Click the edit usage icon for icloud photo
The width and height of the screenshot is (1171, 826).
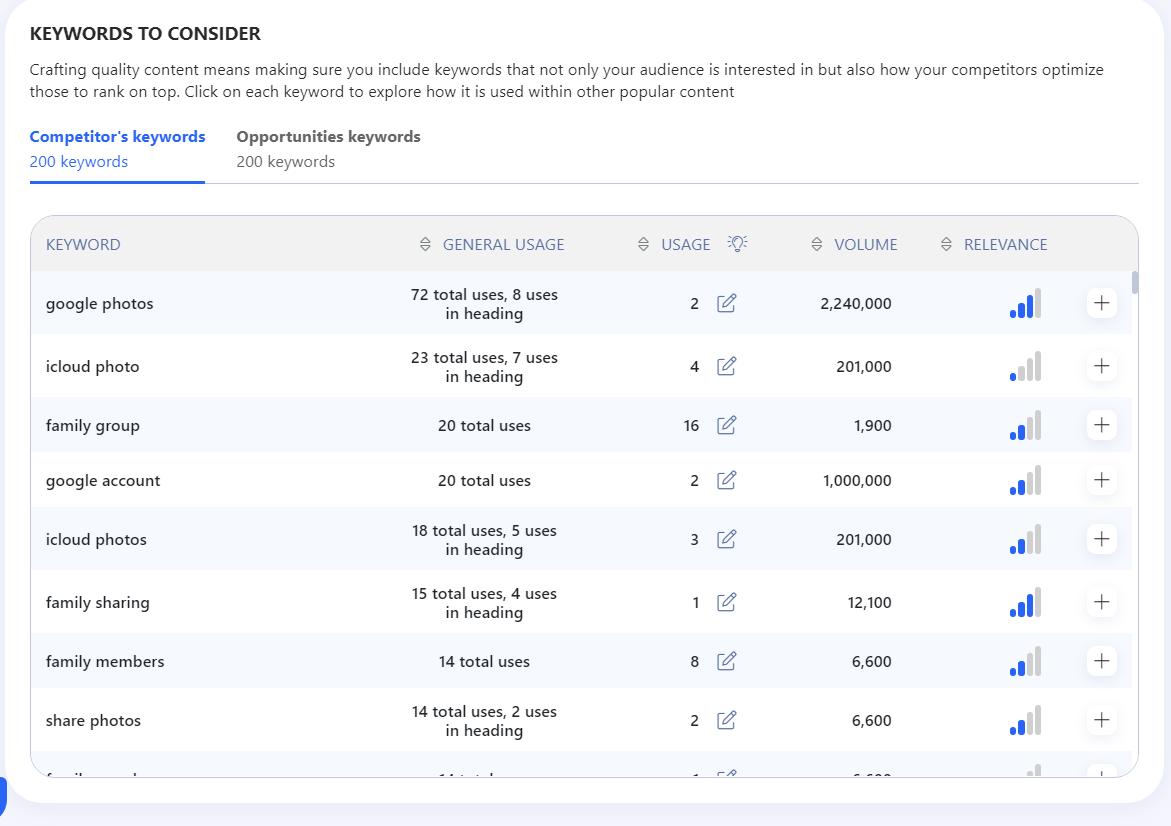(x=727, y=365)
